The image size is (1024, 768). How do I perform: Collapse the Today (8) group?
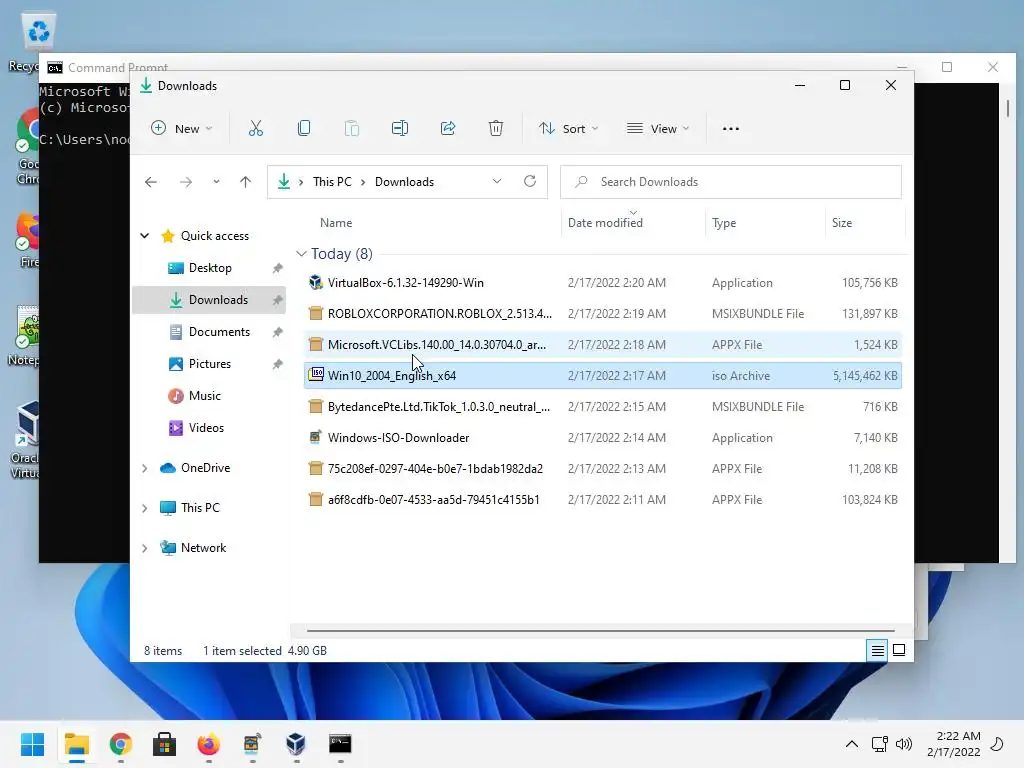(301, 253)
